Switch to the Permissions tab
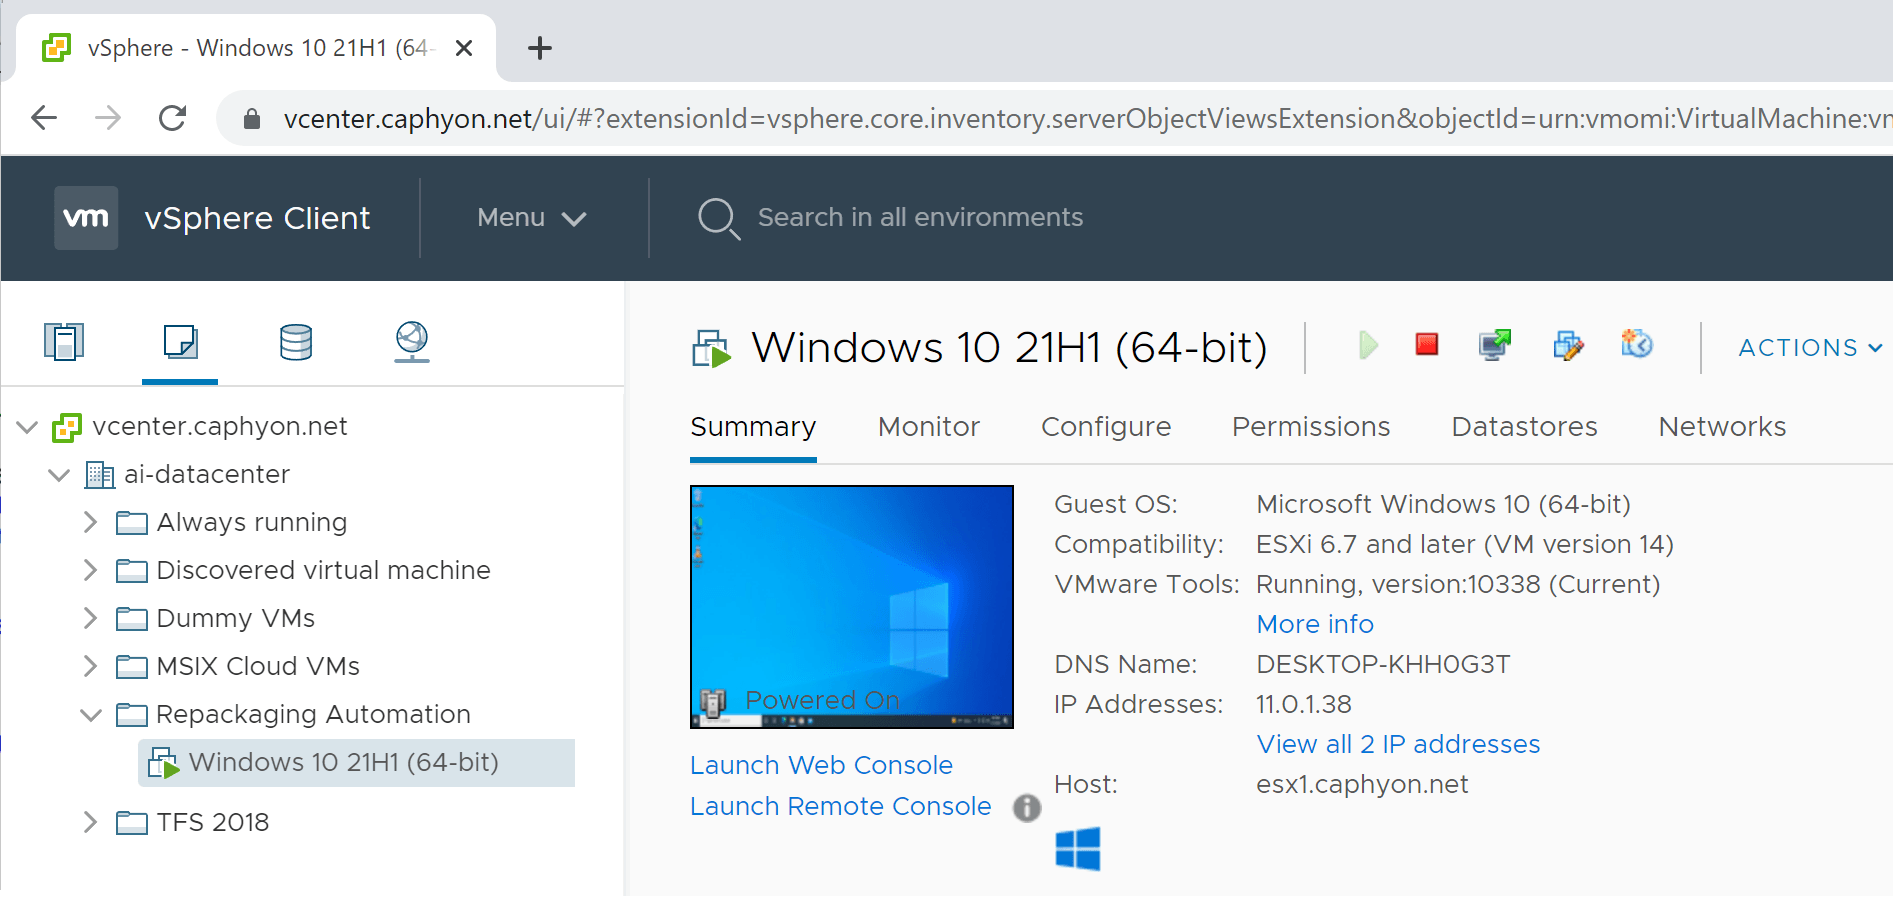Viewport: 1893px width, 905px height. pyautogui.click(x=1311, y=427)
